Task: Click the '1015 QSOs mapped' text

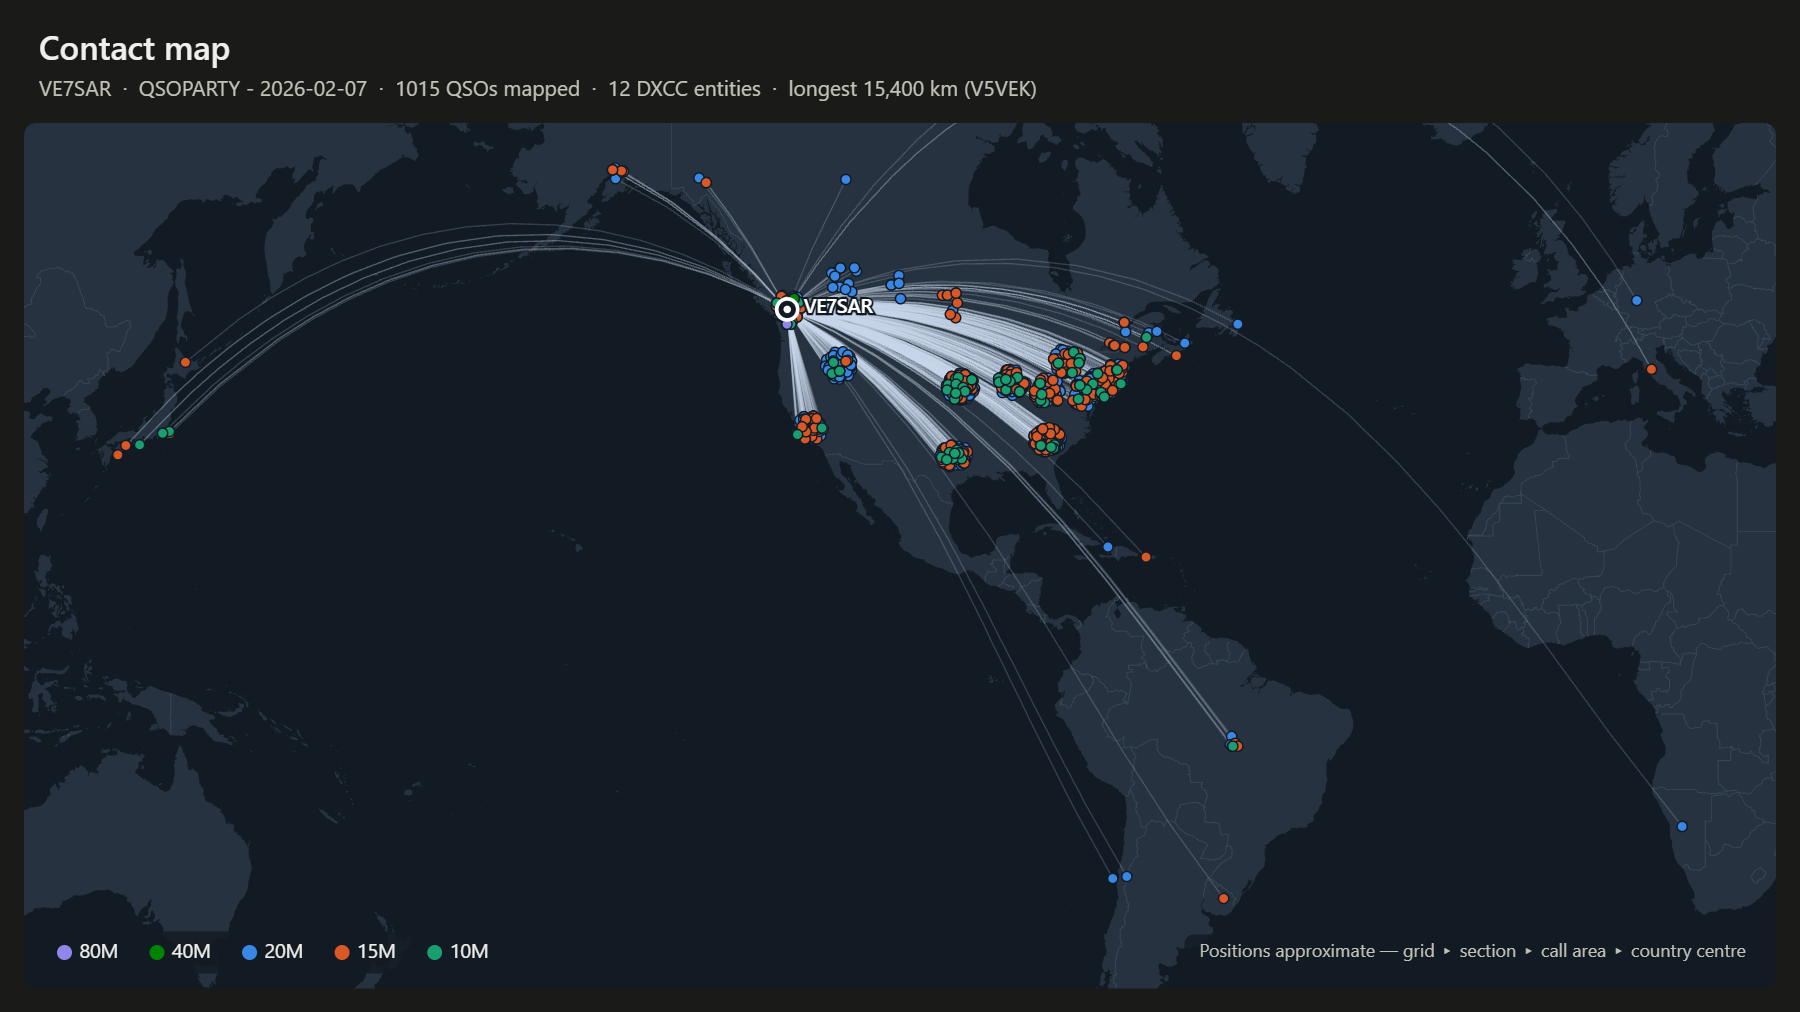Action: [x=487, y=89]
